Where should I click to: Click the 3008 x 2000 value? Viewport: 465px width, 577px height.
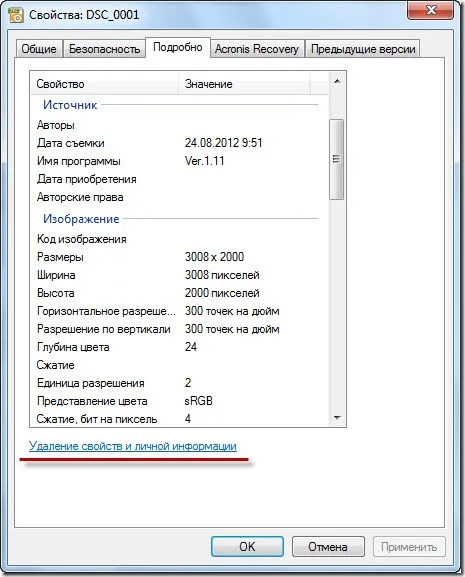point(214,257)
